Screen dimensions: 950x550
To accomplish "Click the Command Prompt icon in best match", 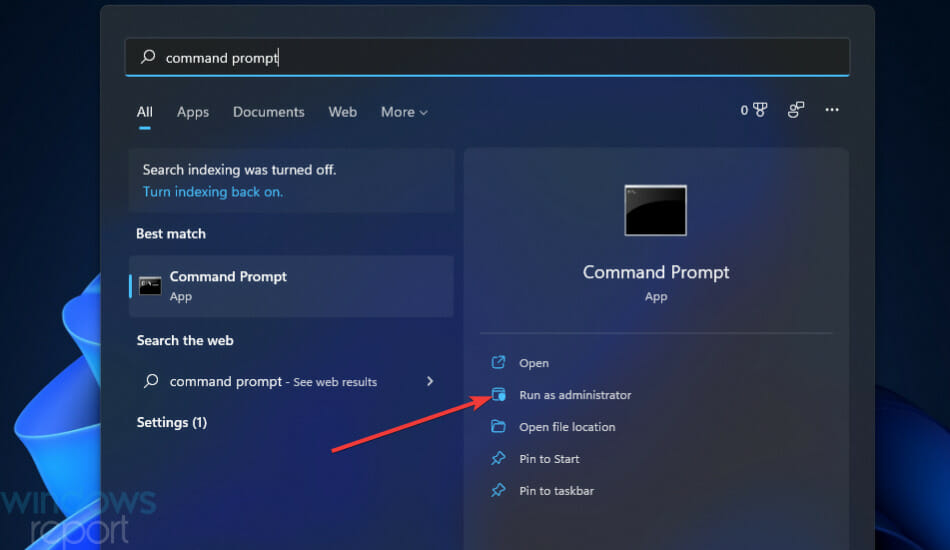I will pos(150,286).
